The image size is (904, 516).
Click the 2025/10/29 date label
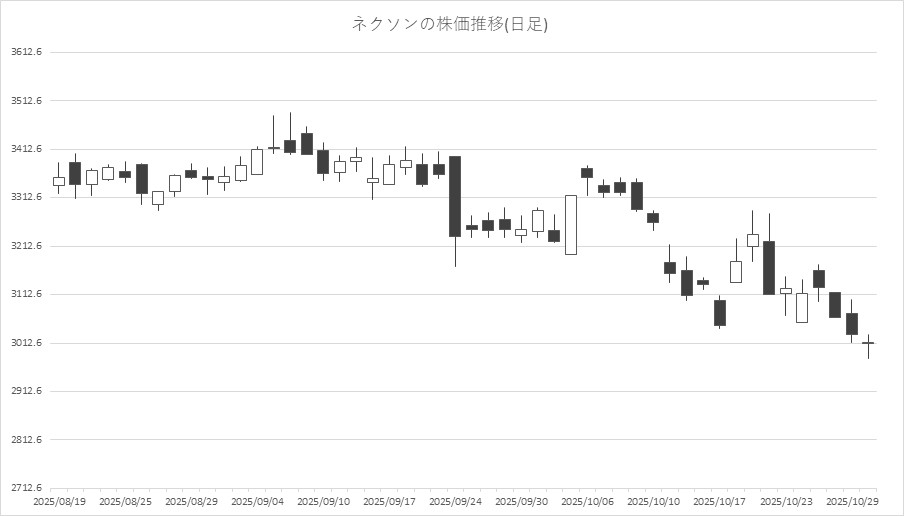click(x=851, y=501)
